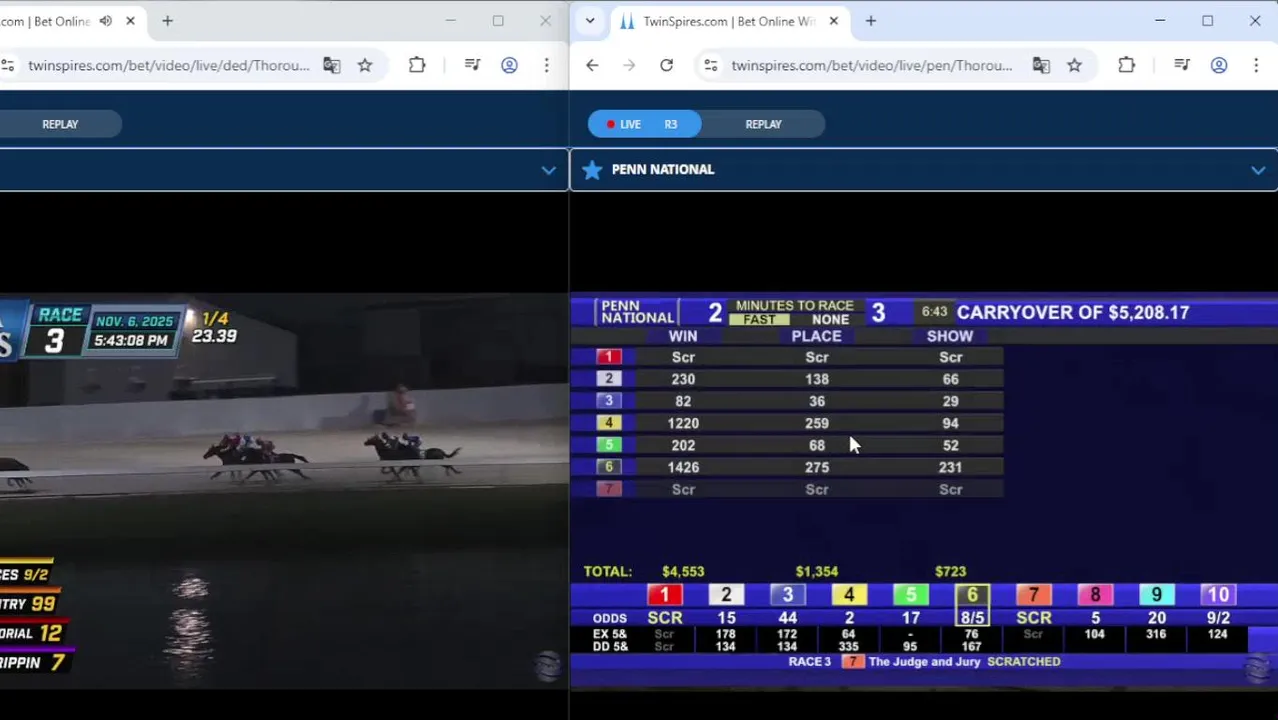Click the Penn National tote board video
The image size is (1278, 720).
pos(924,490)
